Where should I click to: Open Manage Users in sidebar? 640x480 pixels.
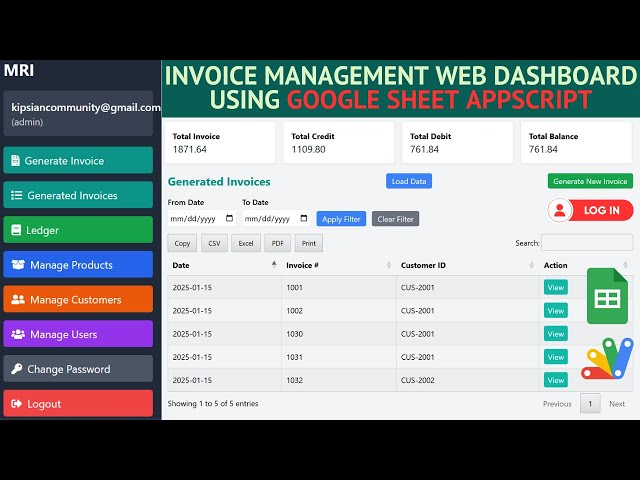point(78,334)
